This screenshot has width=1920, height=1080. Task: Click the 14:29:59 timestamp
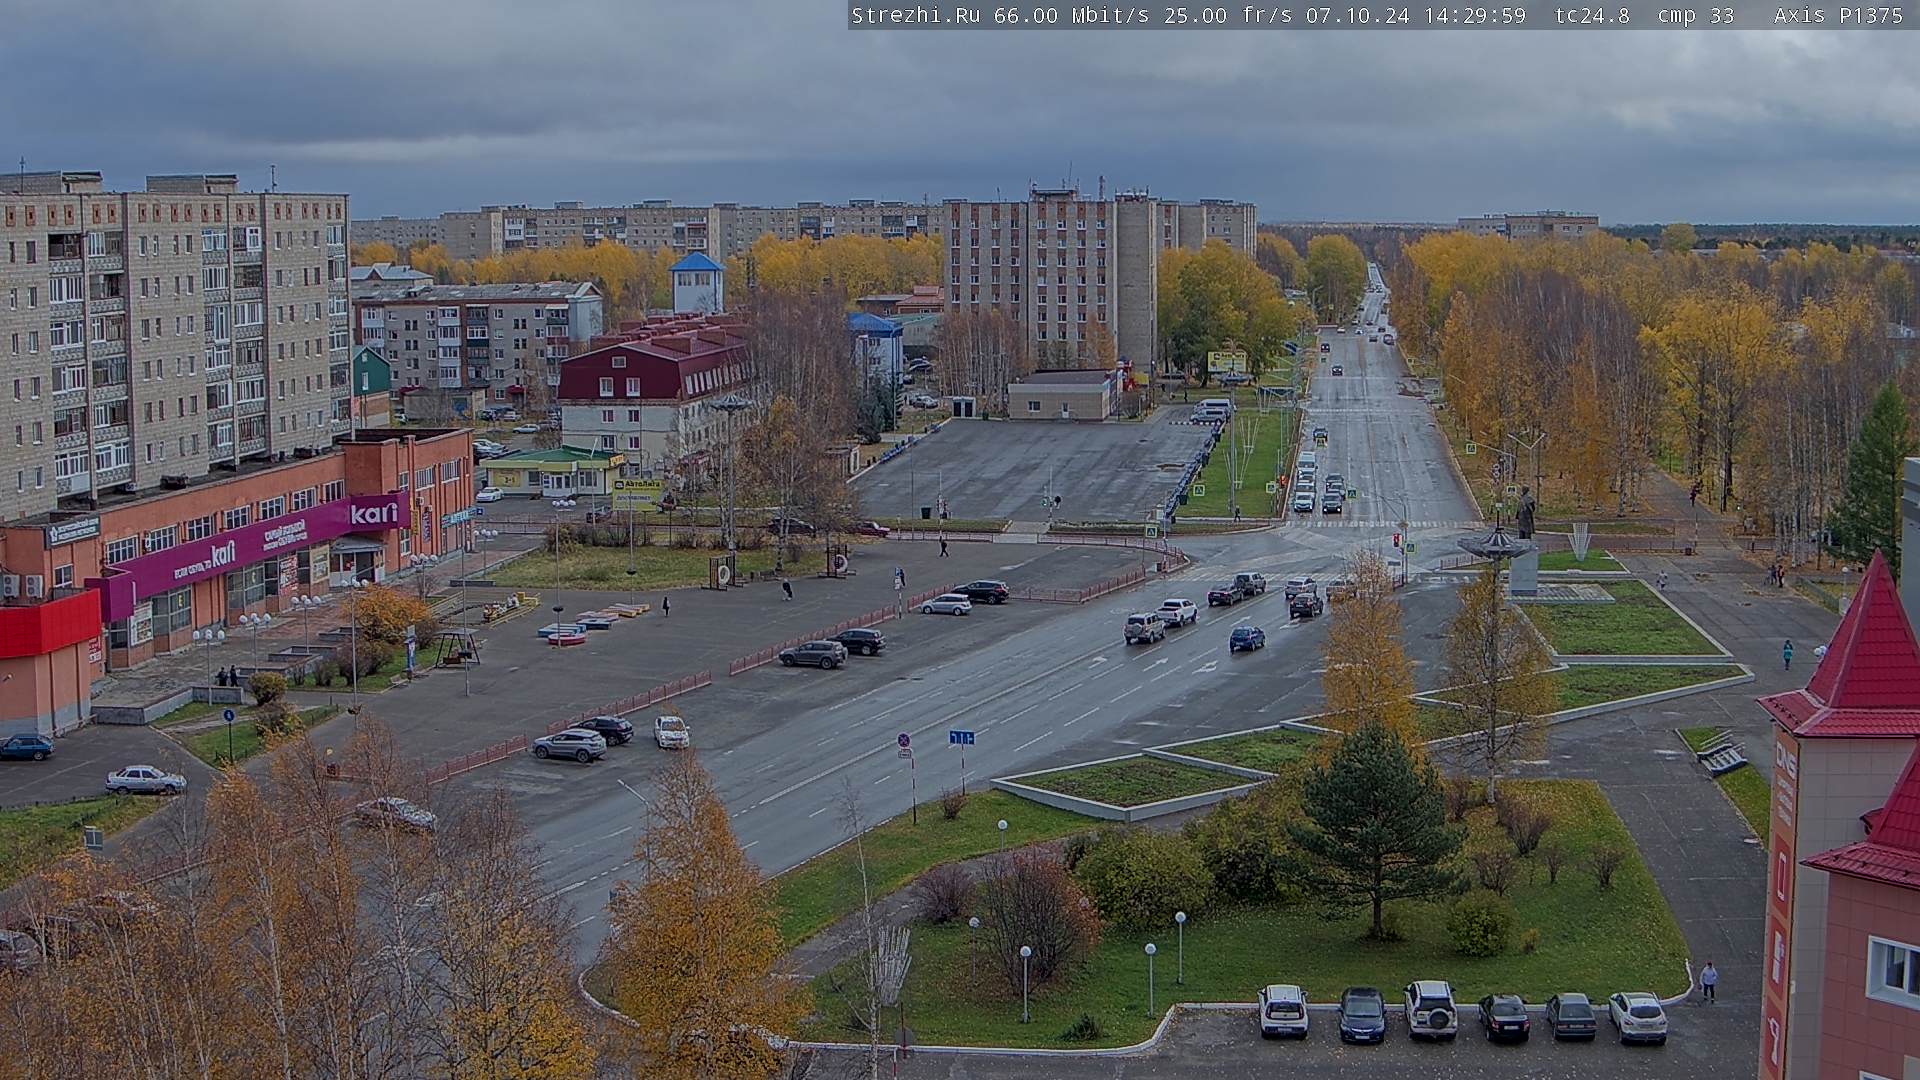(x=1475, y=15)
